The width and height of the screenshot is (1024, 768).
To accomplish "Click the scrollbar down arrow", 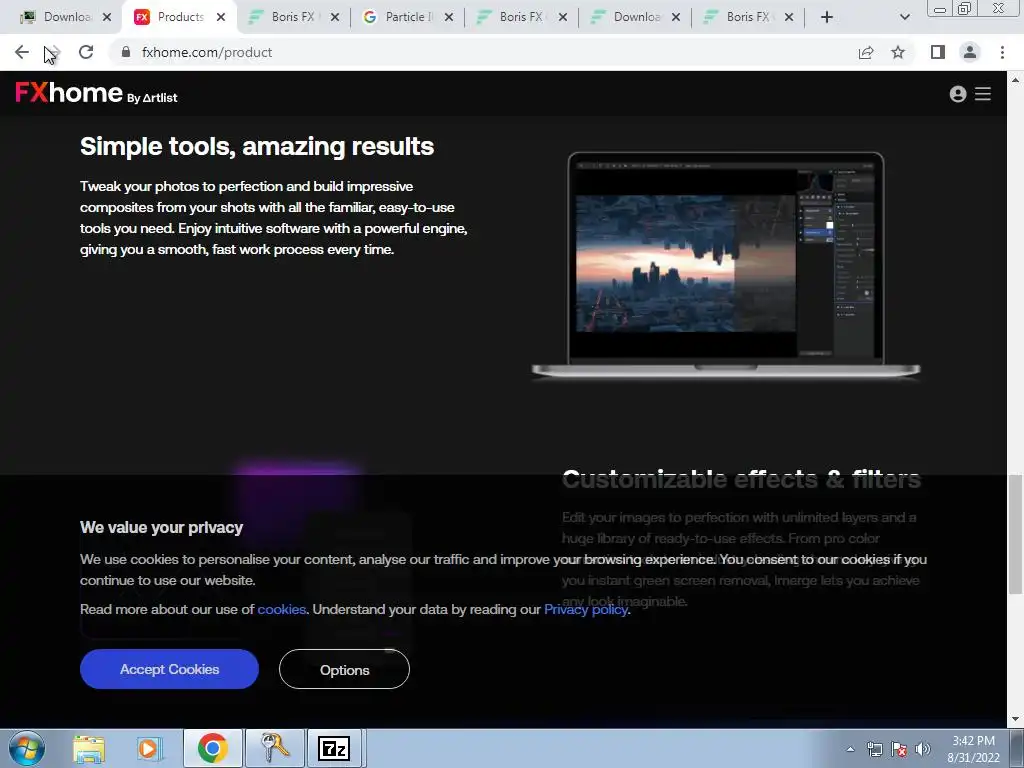I will [1015, 720].
